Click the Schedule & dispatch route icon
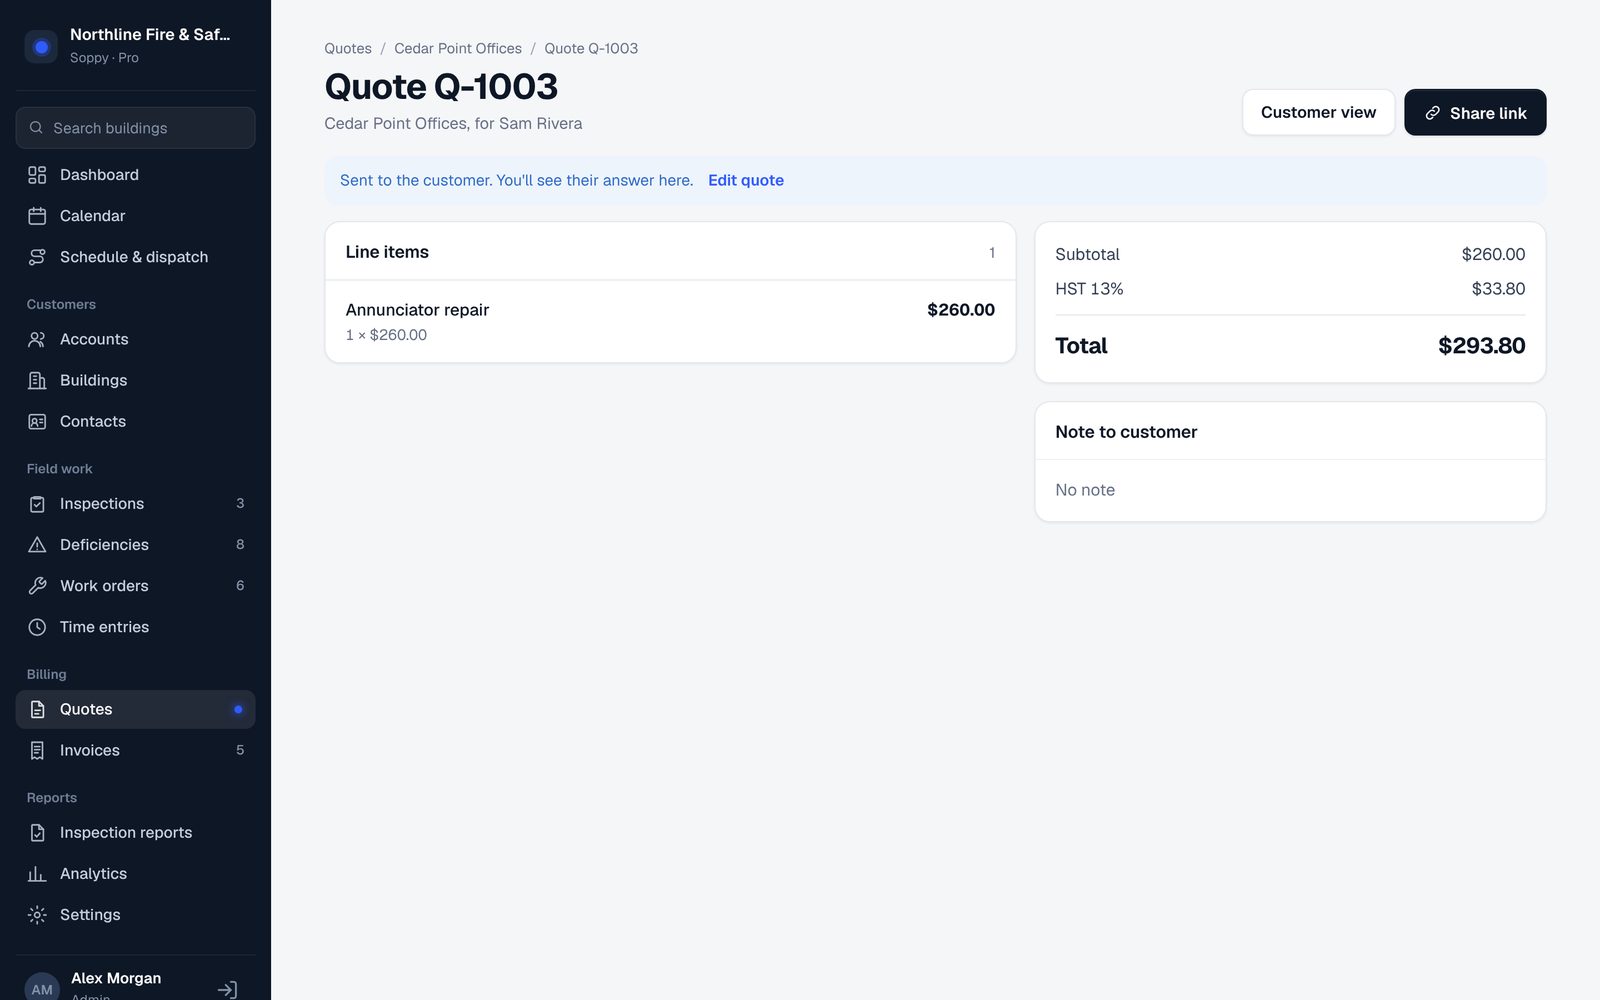1600x1000 pixels. point(37,257)
